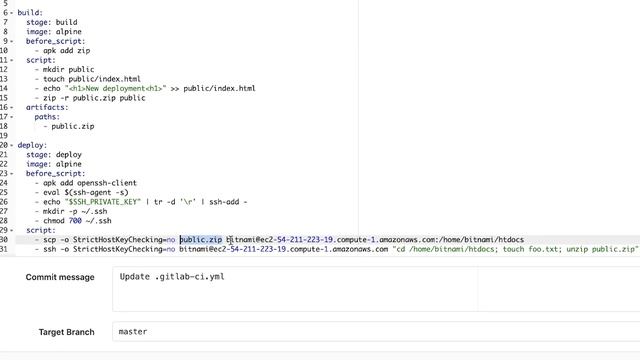
Task: Collapse the build: block at line 6
Action: pyautogui.click(x=11, y=13)
